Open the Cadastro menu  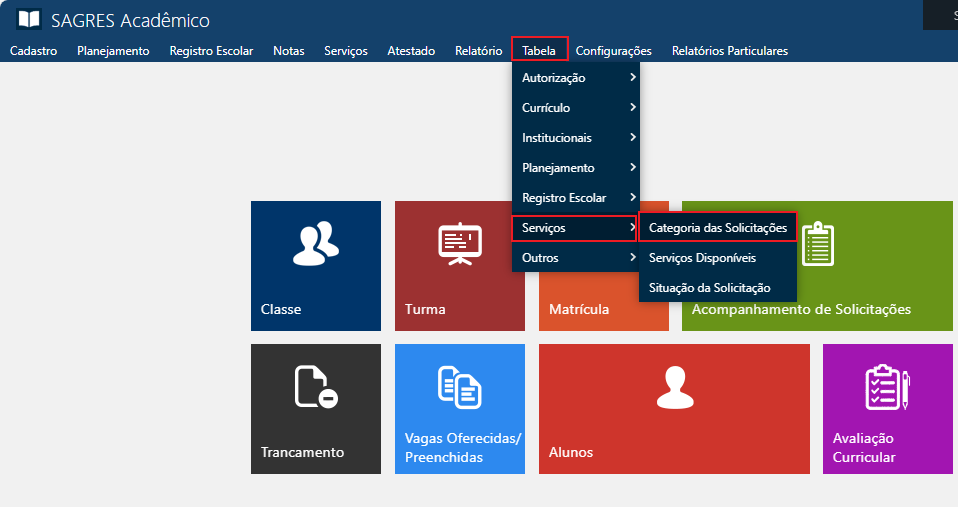coord(33,51)
